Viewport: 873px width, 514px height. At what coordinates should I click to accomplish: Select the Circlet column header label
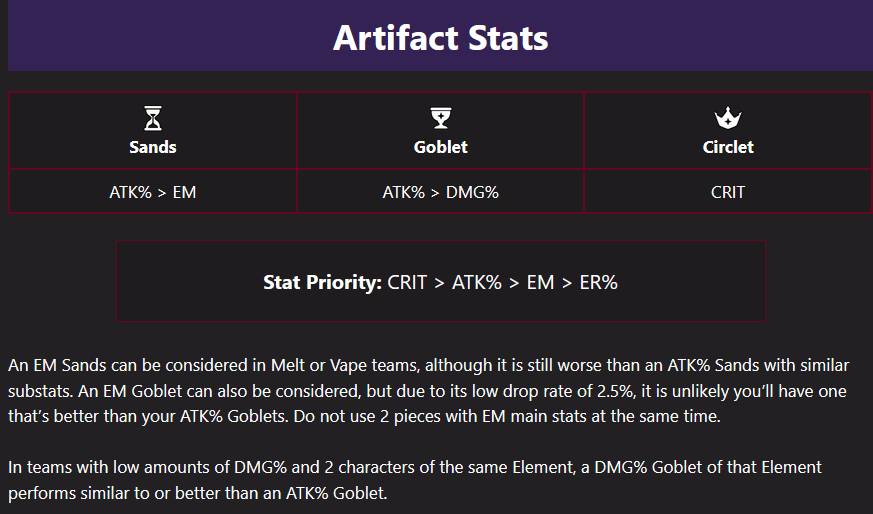728,147
